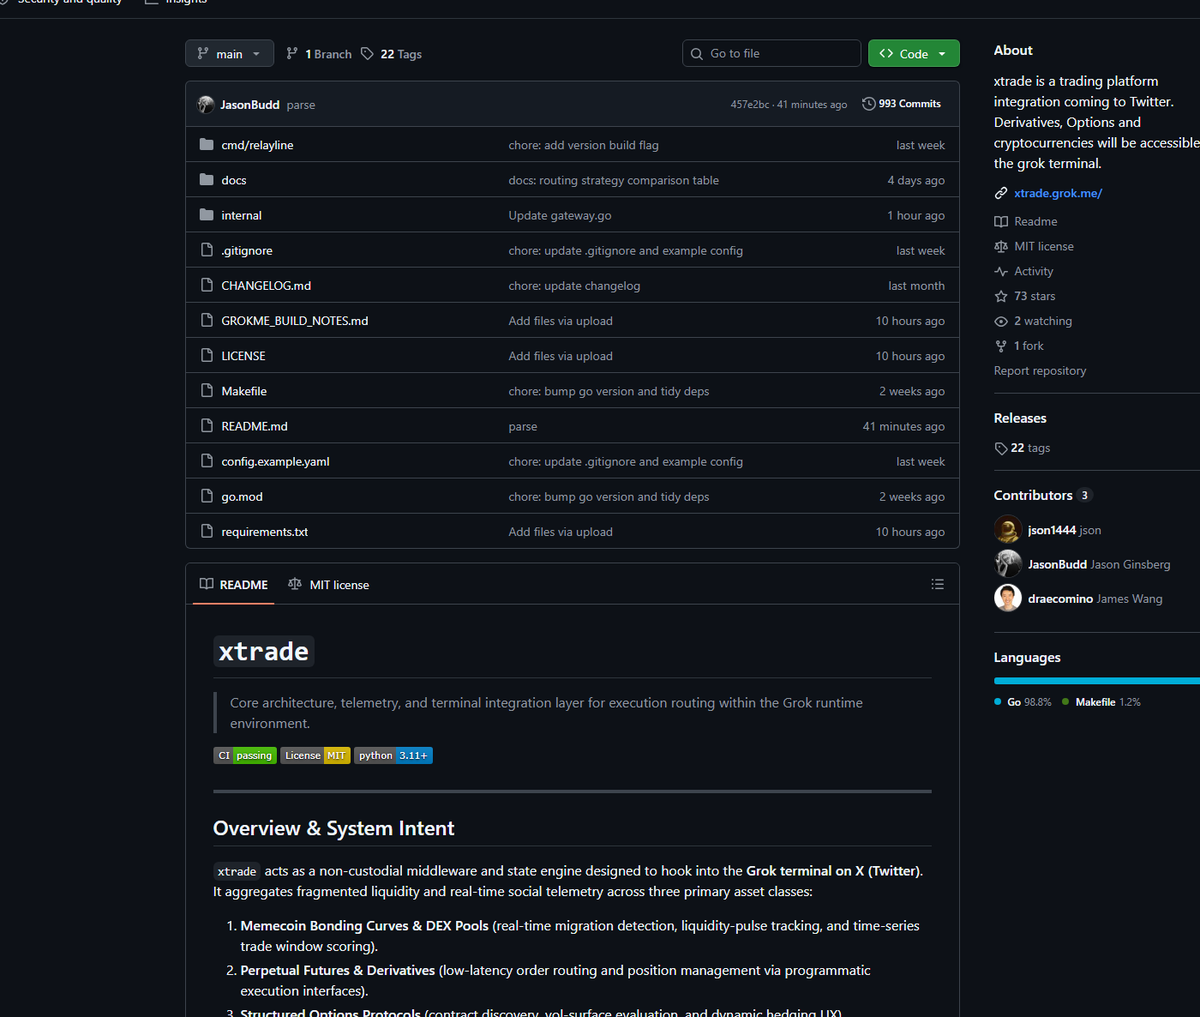Open the 22 tags link under Releases
This screenshot has width=1200, height=1017.
point(1022,448)
